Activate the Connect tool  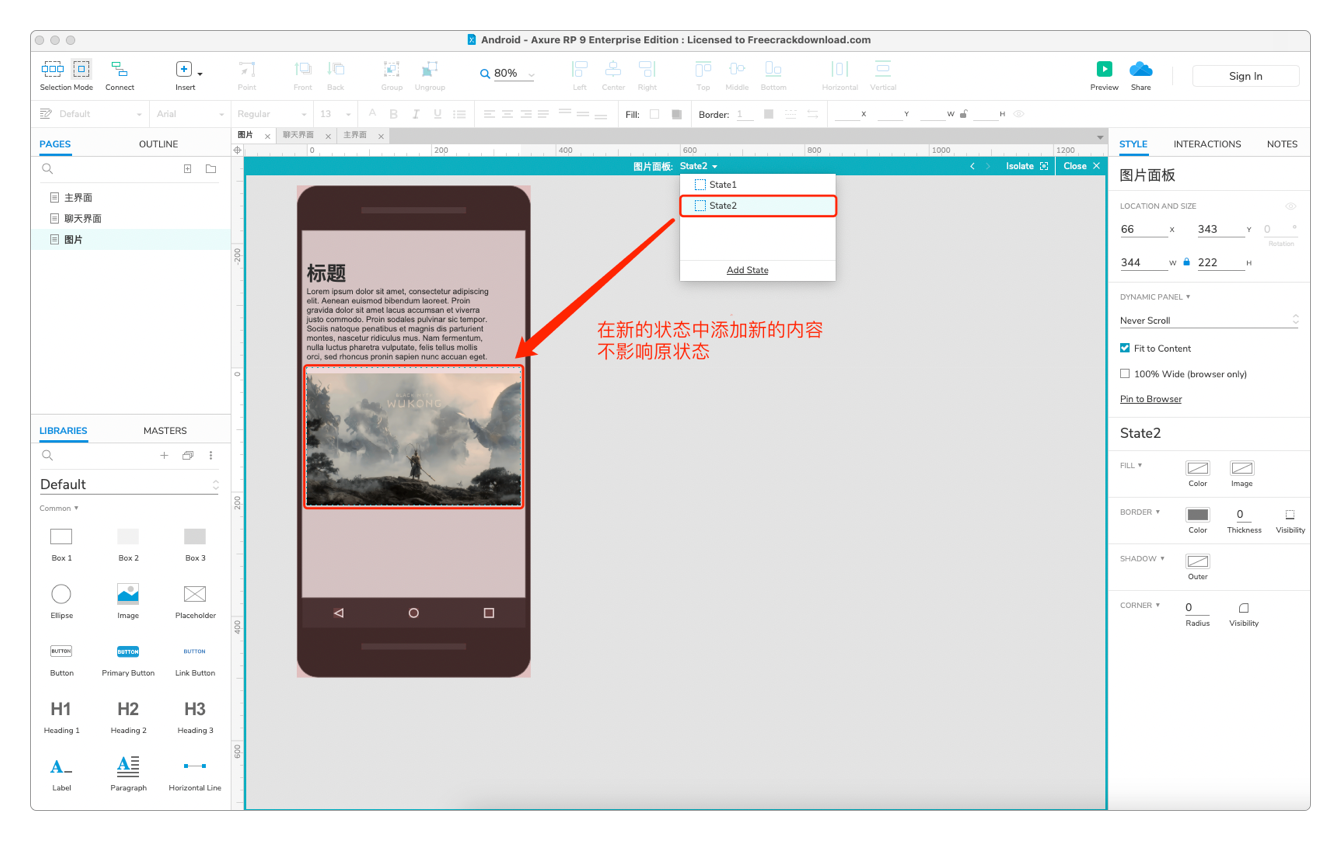pos(120,69)
